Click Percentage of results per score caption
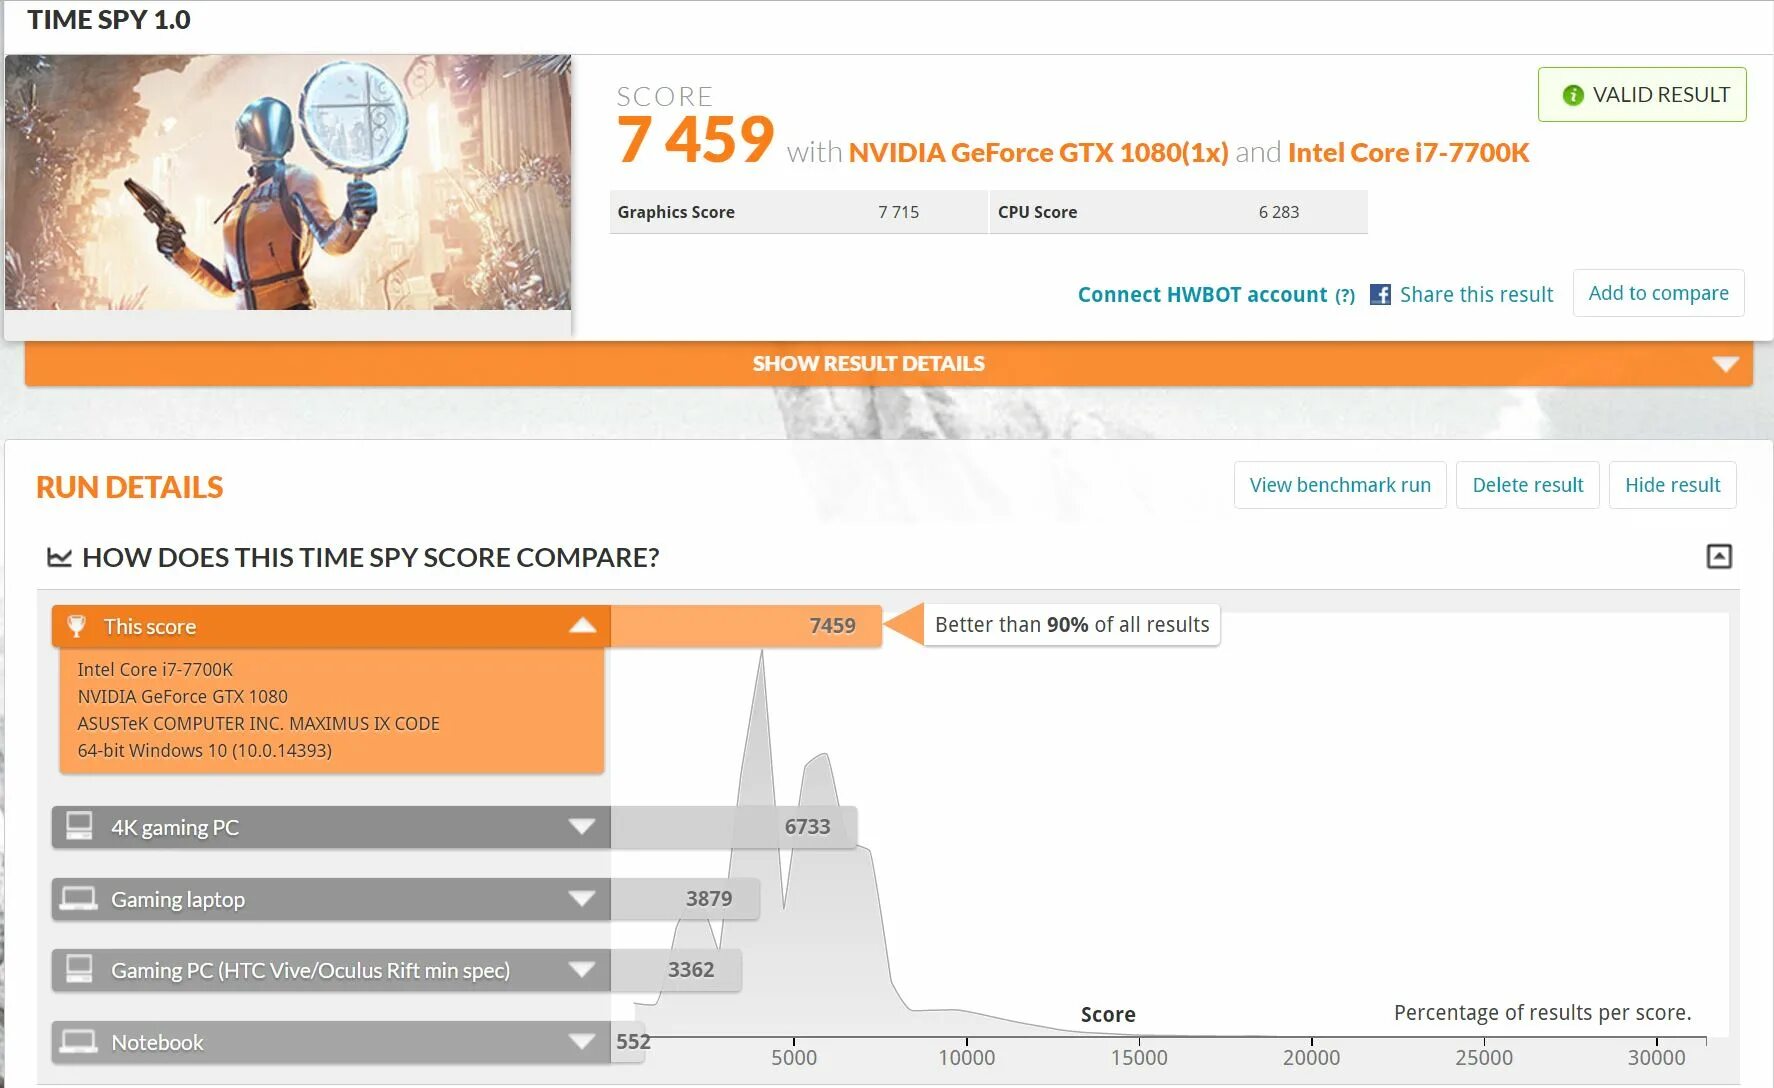 pyautogui.click(x=1543, y=1012)
